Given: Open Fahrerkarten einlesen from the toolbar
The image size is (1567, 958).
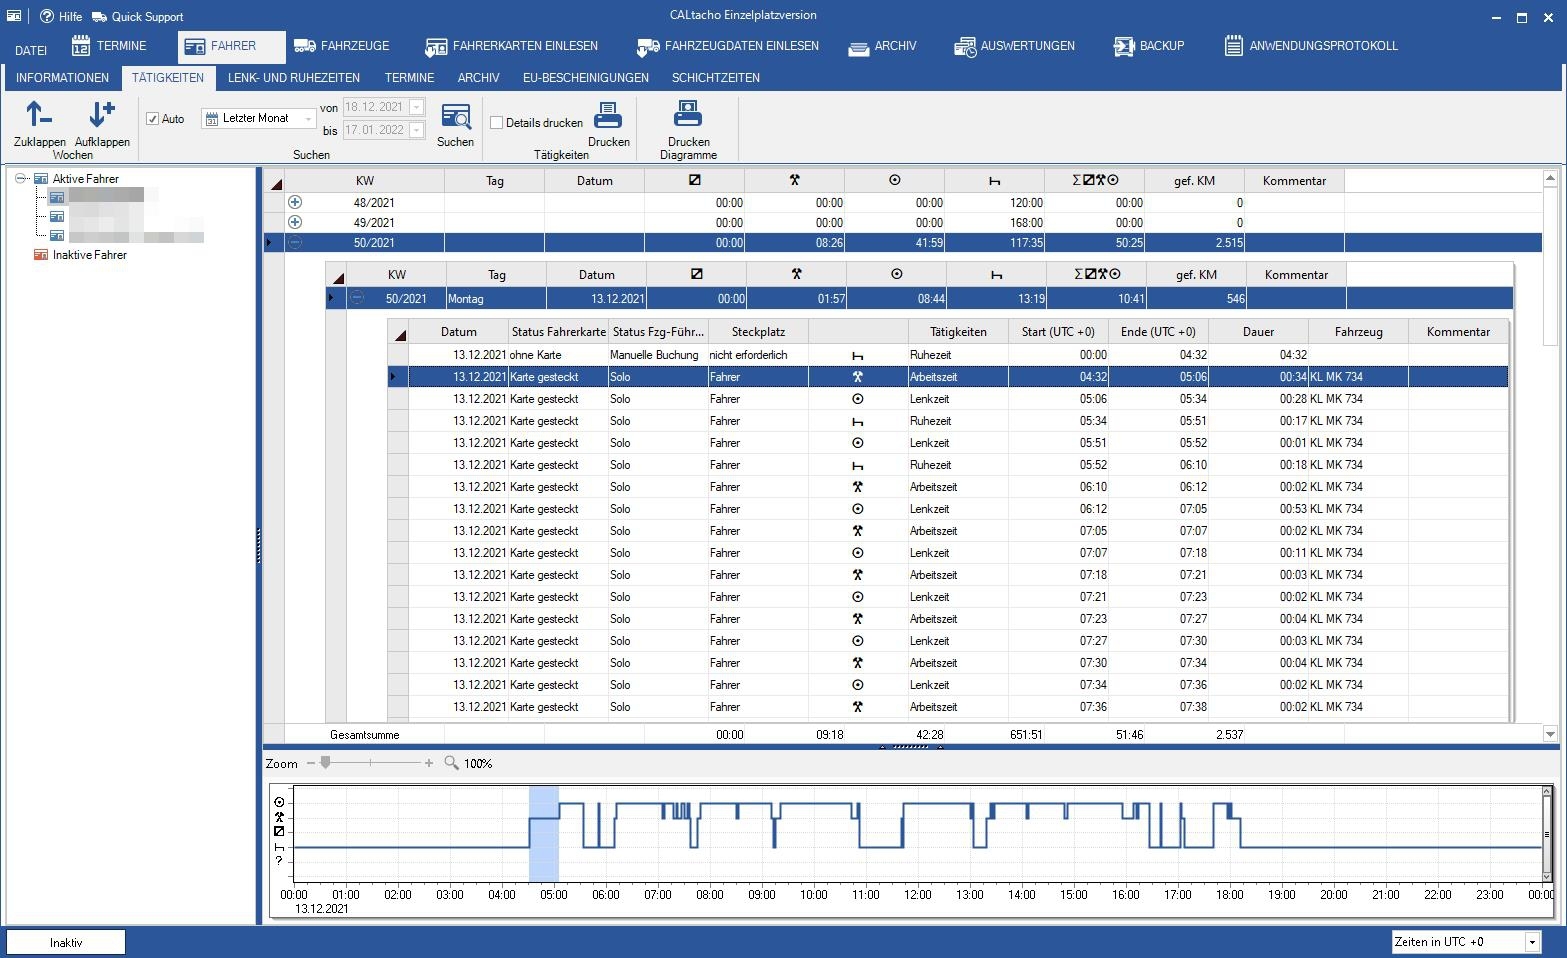Looking at the screenshot, I should click(511, 46).
